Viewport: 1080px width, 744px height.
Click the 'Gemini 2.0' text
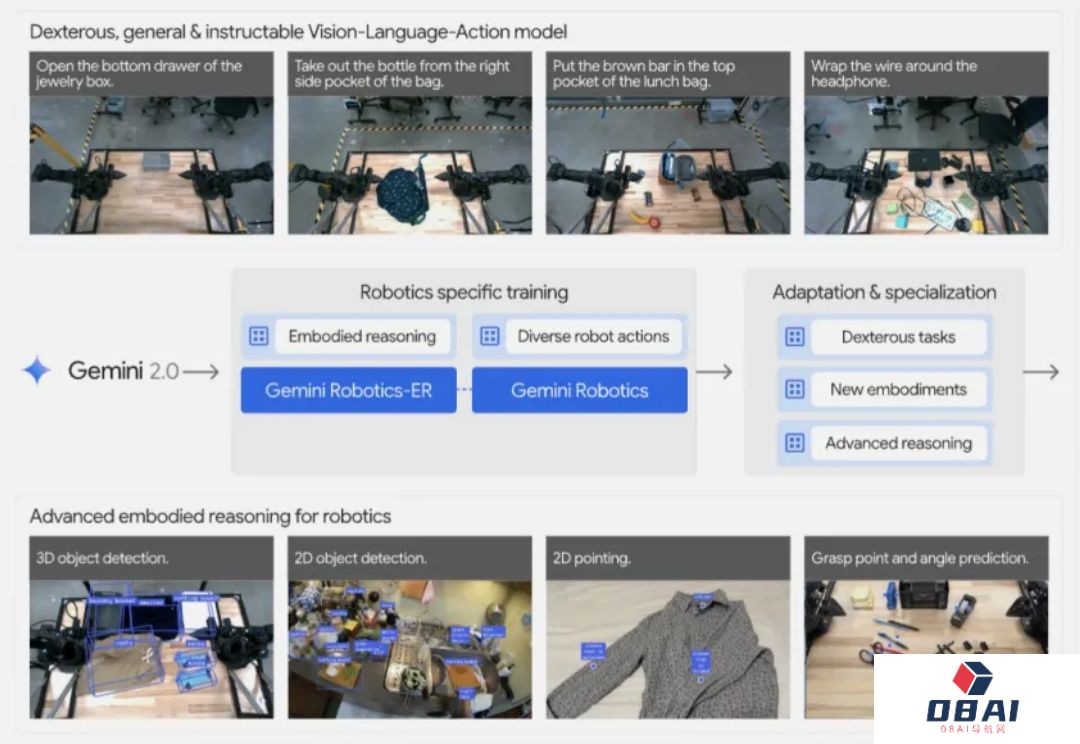tap(123, 371)
